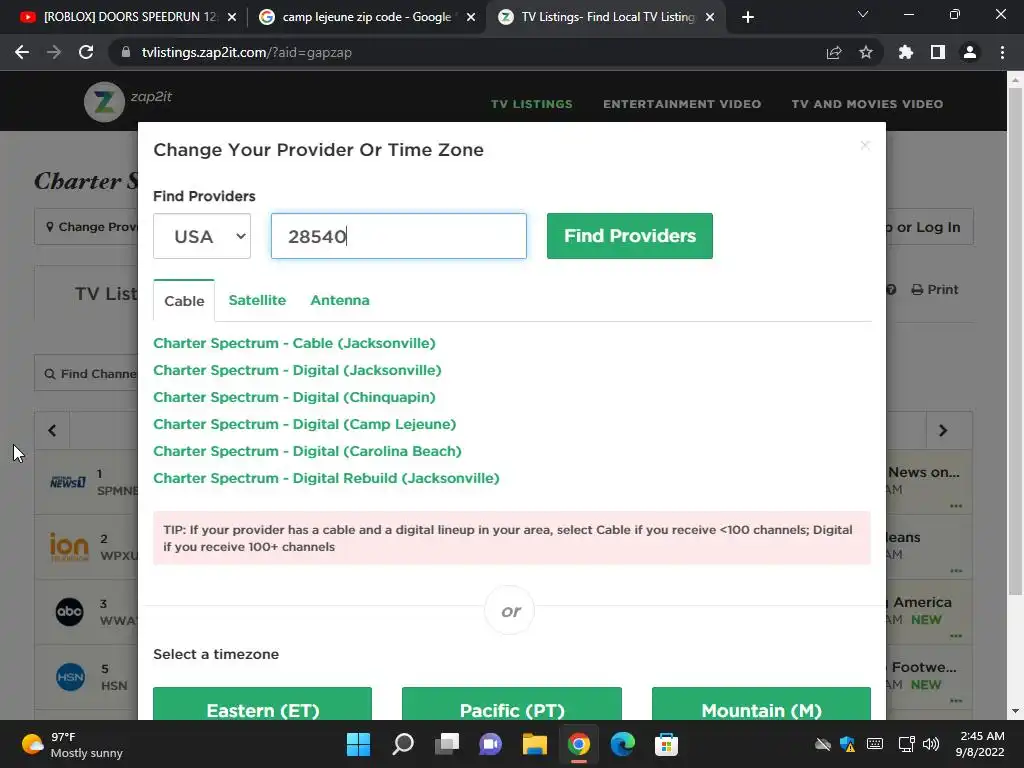Screen dimensions: 1024x768
Task: Click the Spectrum News 1 channel logo
Action: point(68,482)
